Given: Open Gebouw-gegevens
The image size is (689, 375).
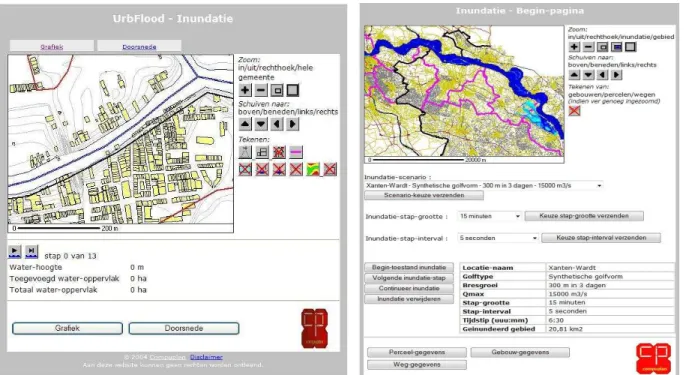Looking at the screenshot, I should tap(520, 352).
